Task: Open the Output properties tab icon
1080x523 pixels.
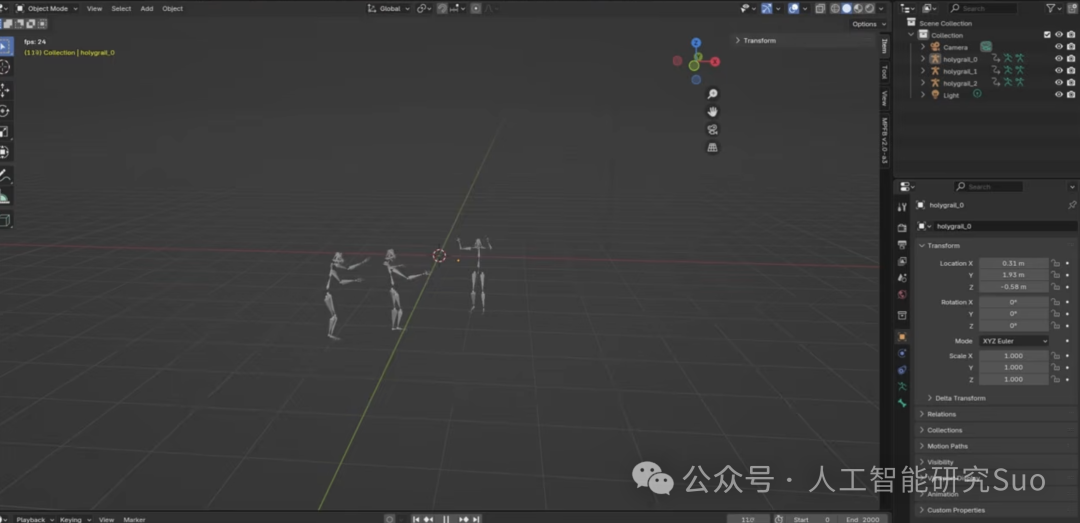Action: [902, 245]
